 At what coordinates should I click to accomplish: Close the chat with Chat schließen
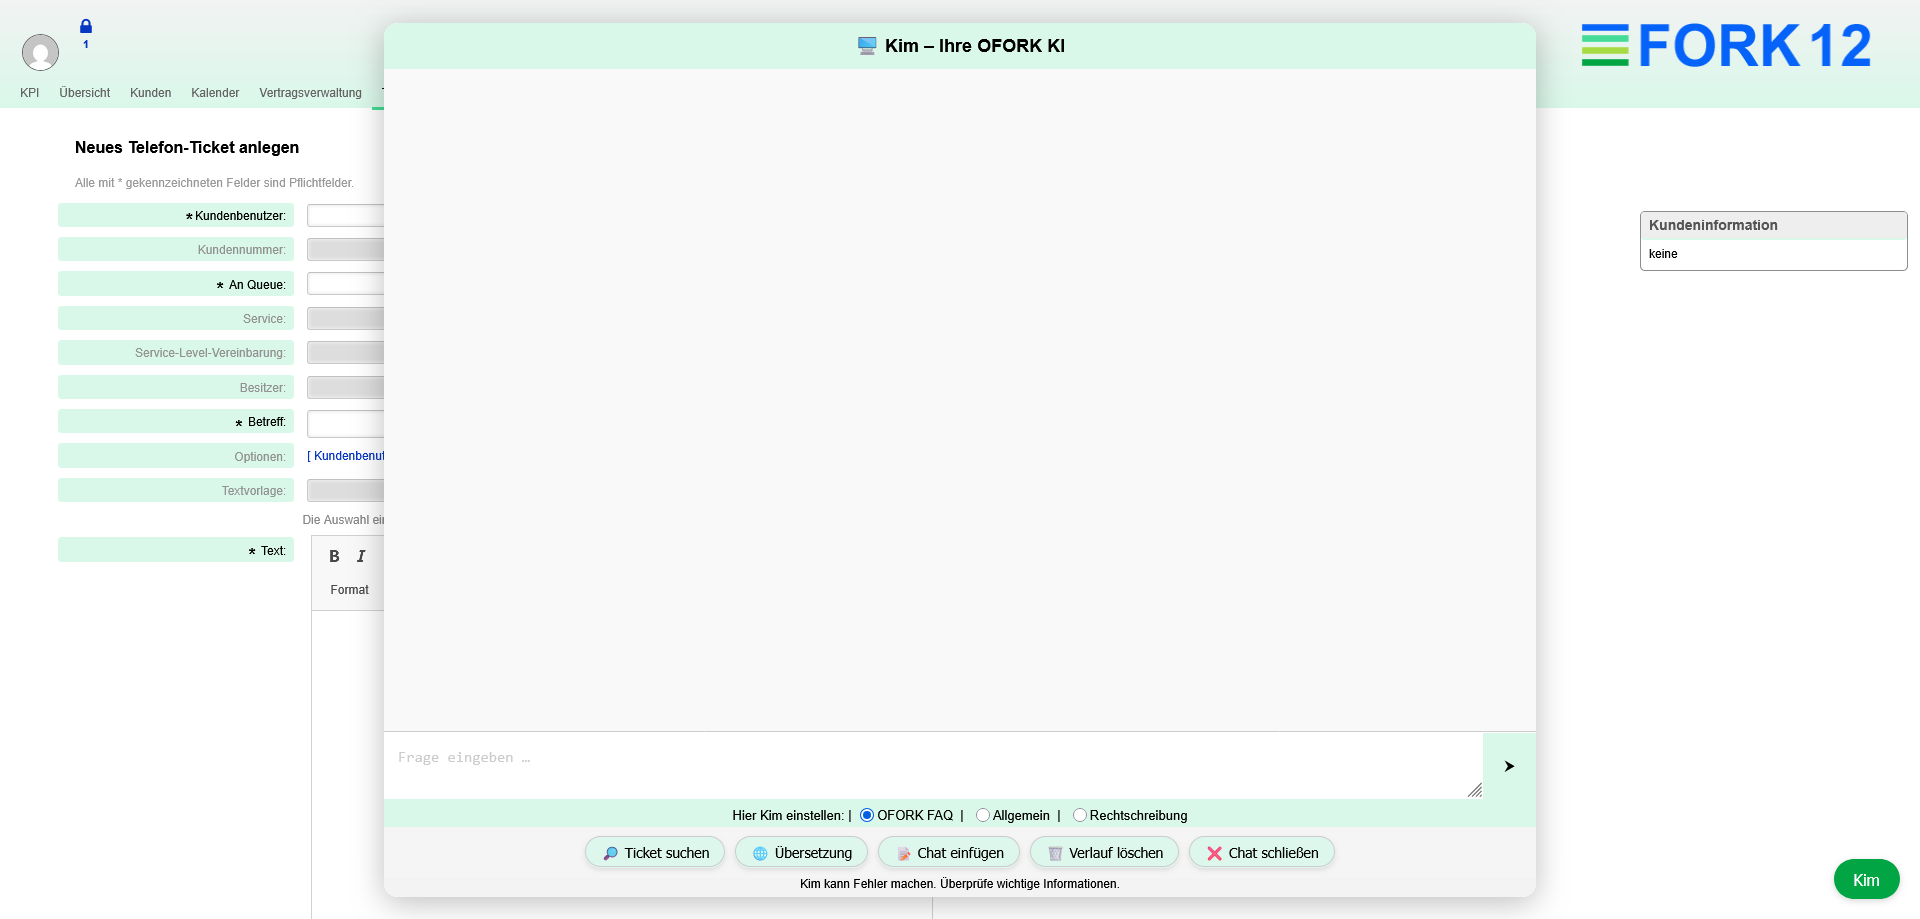click(x=1261, y=853)
